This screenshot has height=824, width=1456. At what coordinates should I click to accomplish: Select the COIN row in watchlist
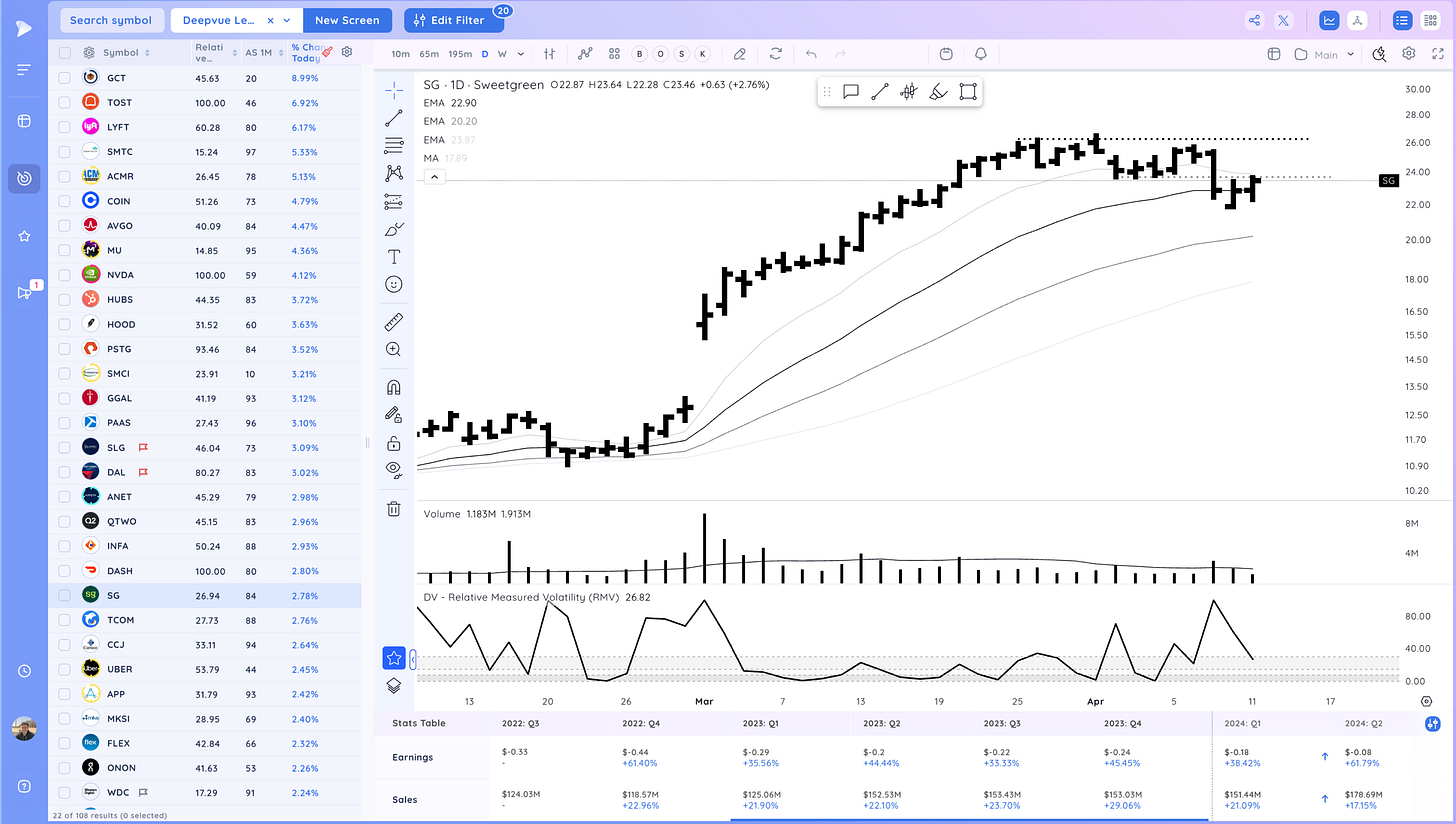(x=205, y=201)
